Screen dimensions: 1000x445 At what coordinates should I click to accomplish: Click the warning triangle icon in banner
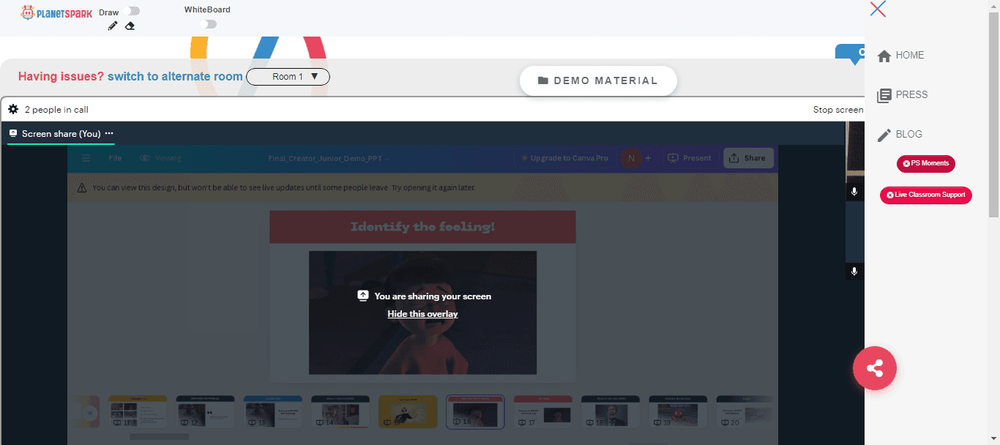pyautogui.click(x=82, y=188)
